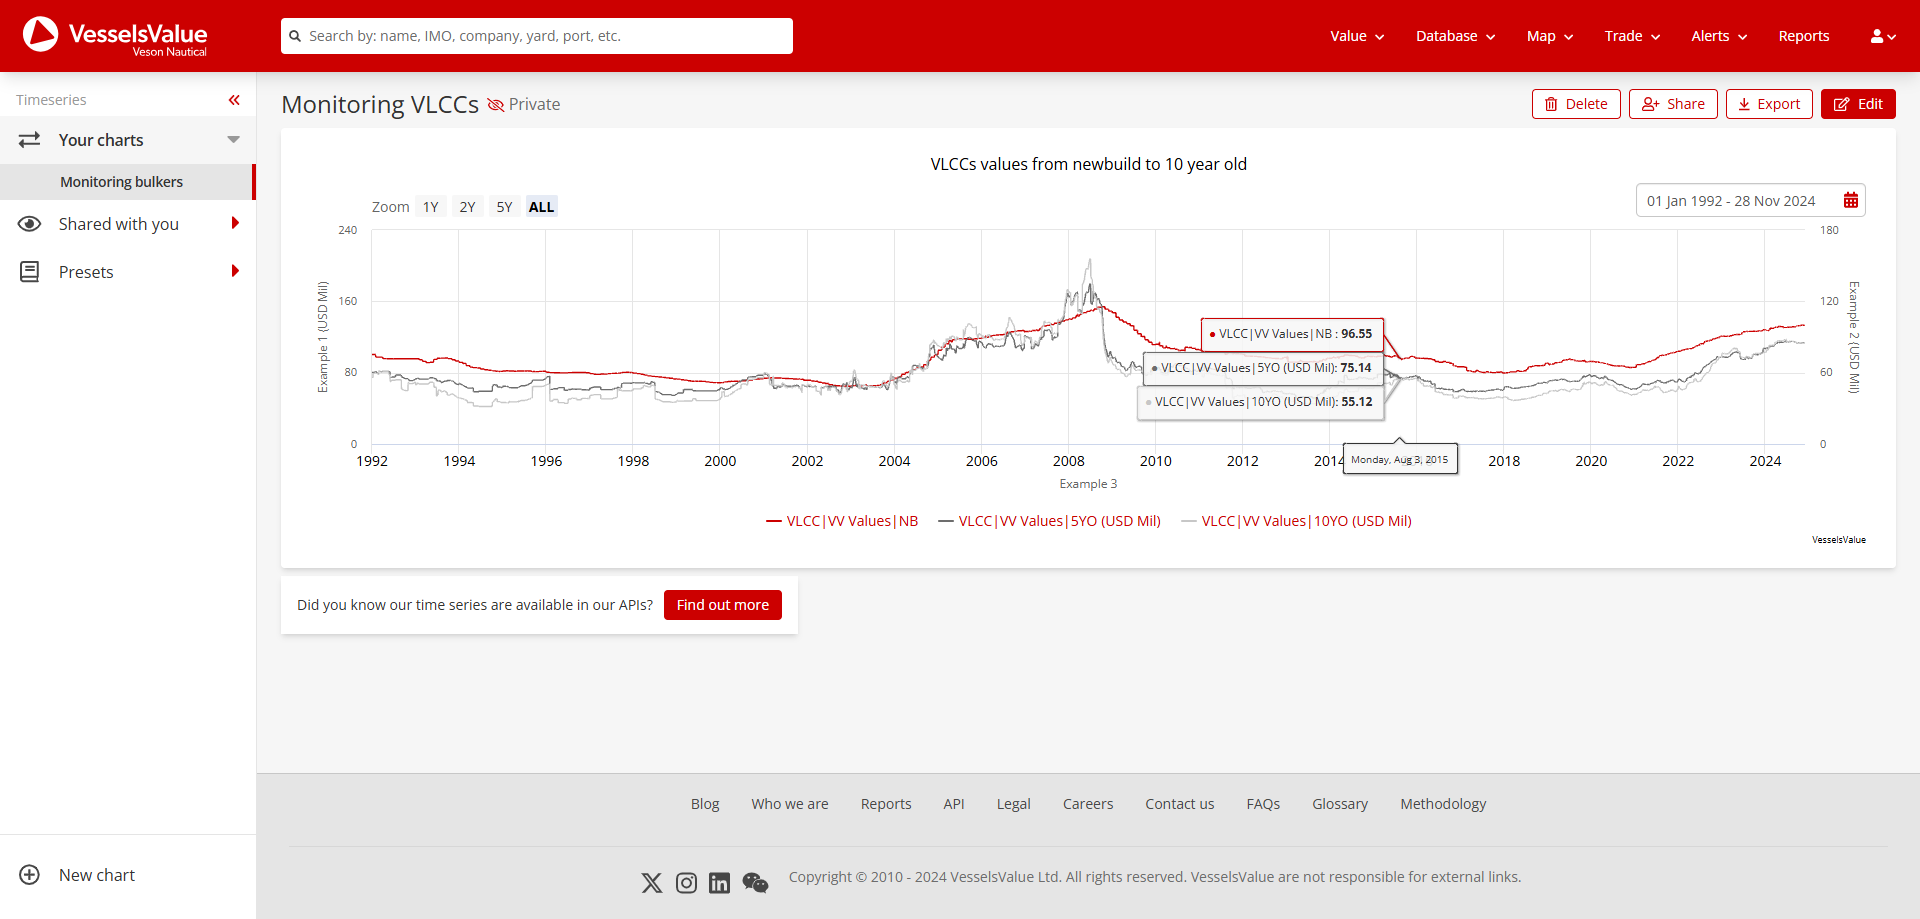This screenshot has height=919, width=1920.
Task: Toggle the Private visibility eye icon
Action: click(495, 105)
